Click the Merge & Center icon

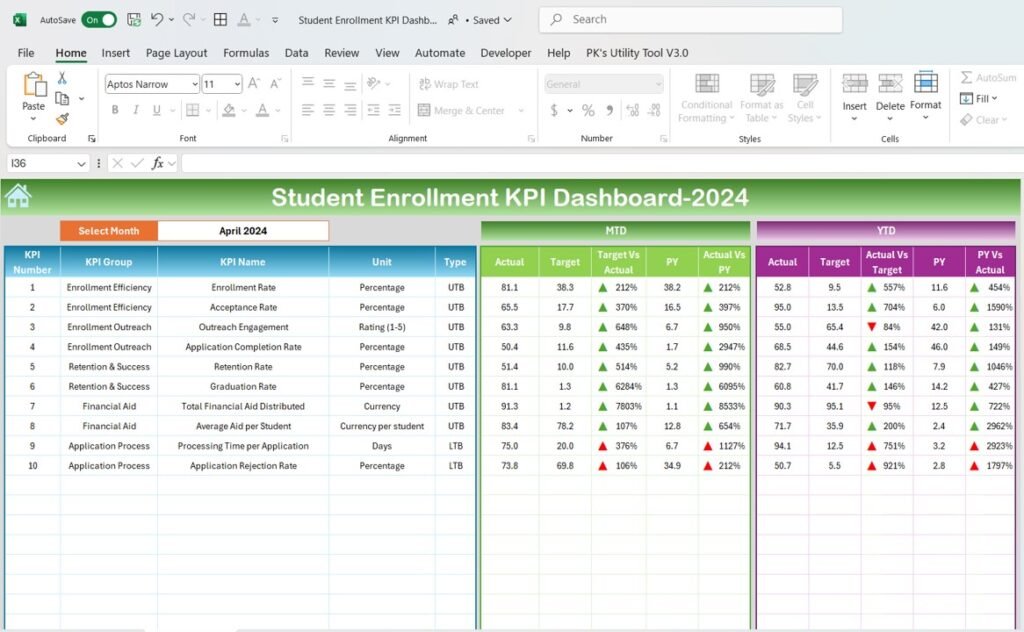tap(465, 110)
